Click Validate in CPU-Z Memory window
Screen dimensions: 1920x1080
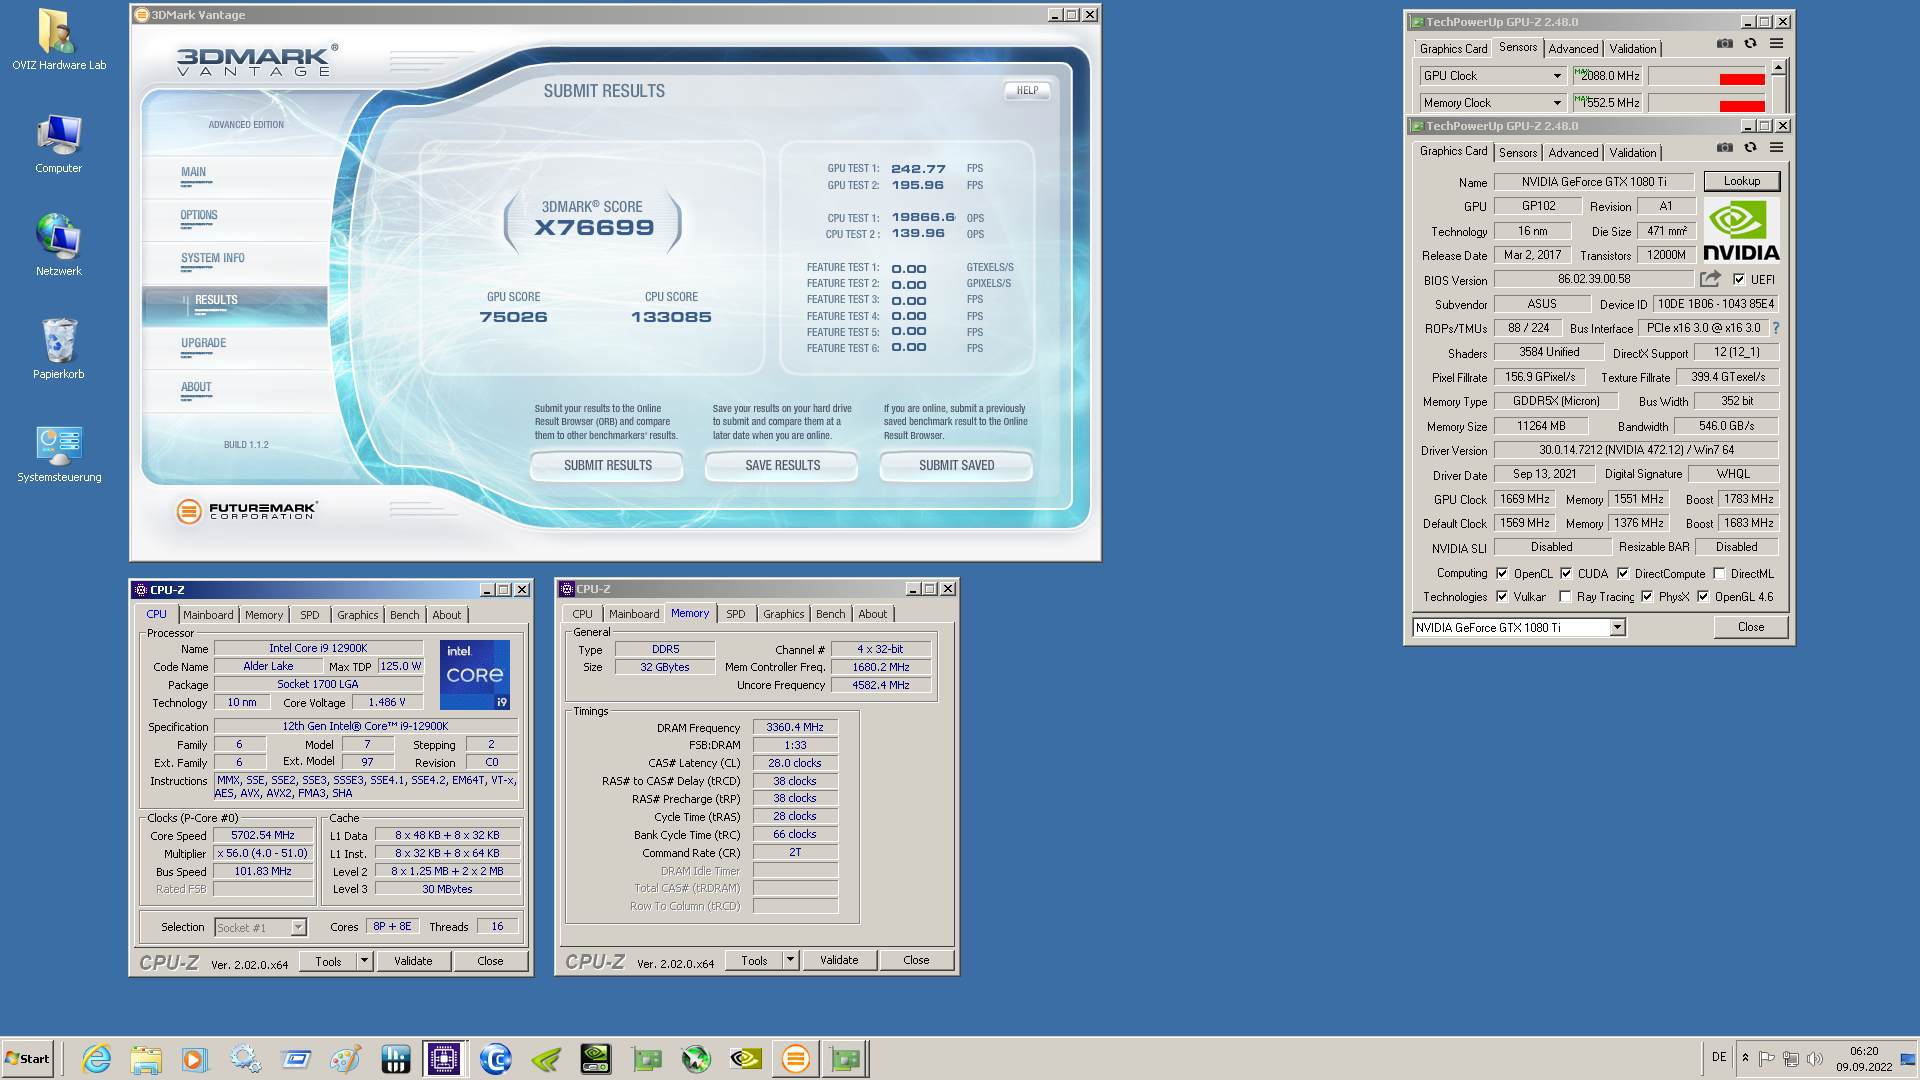tap(839, 960)
